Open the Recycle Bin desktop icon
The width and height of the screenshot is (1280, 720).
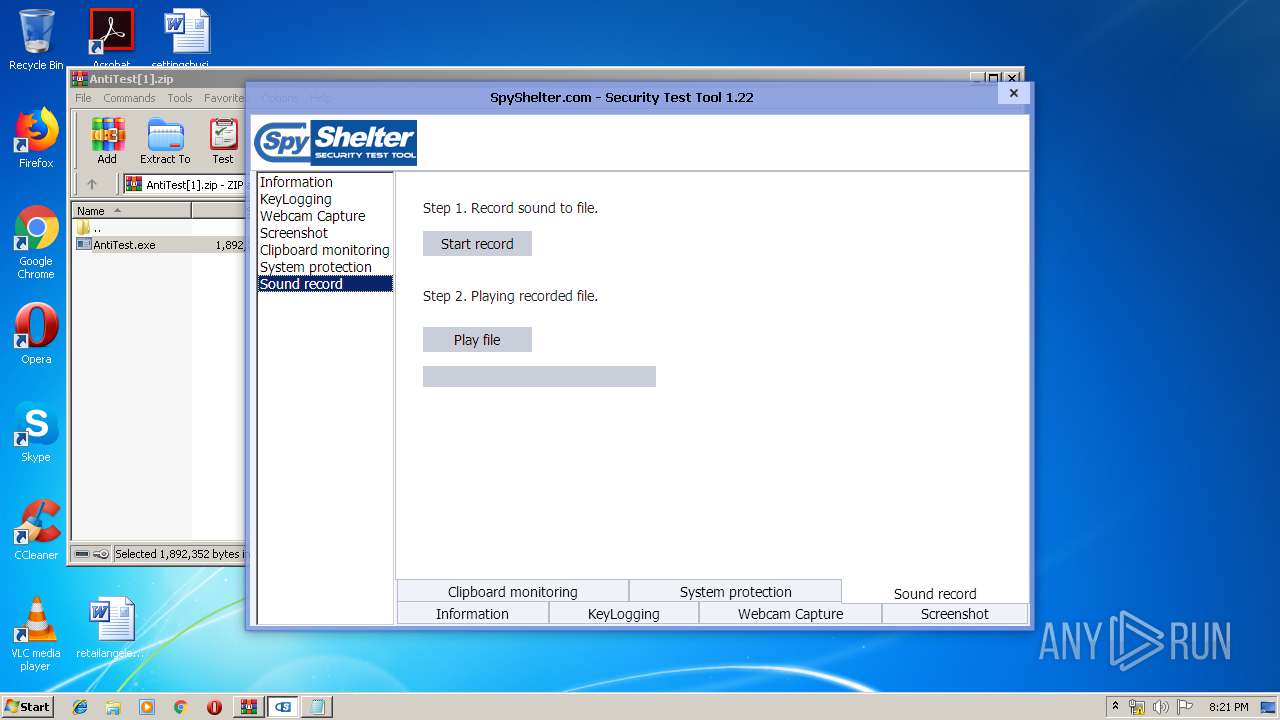(x=36, y=40)
